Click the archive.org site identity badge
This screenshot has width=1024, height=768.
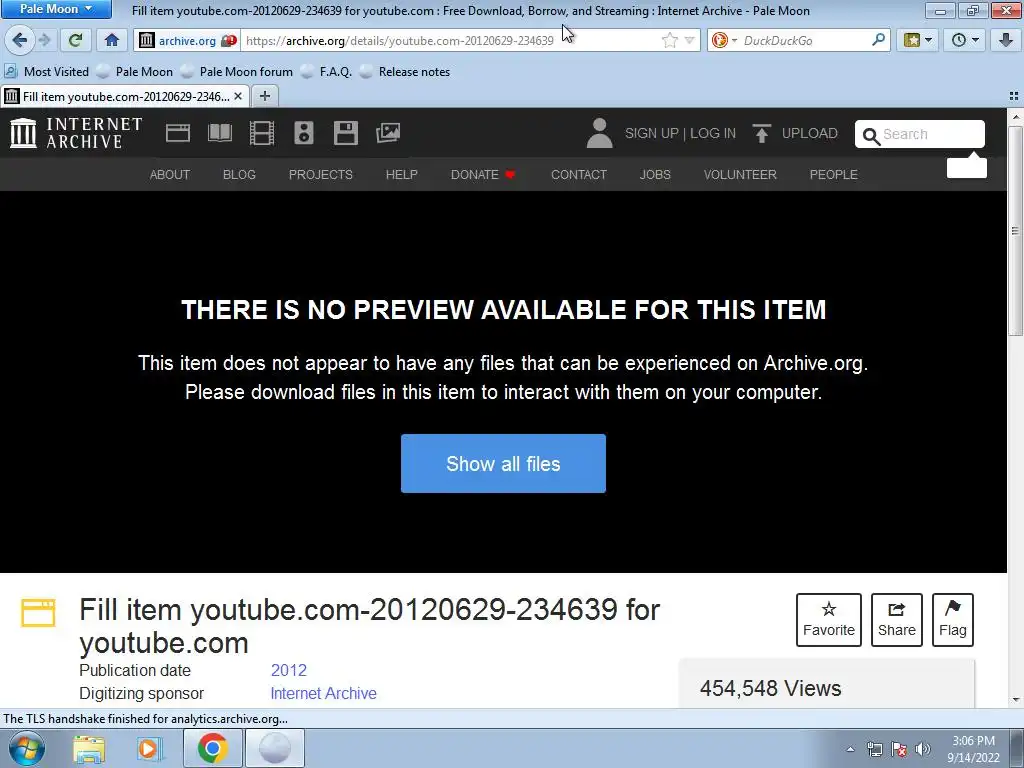coord(187,40)
